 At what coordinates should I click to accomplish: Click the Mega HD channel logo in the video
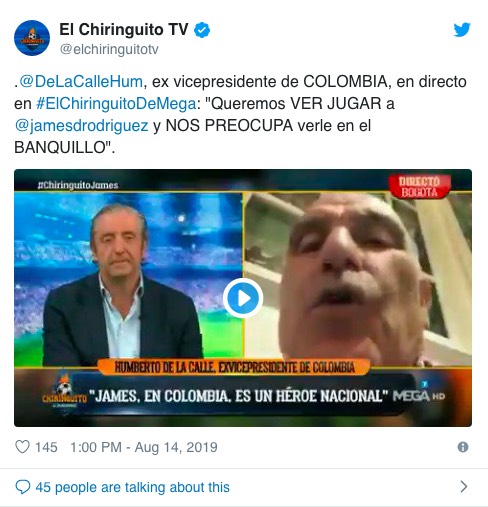pyautogui.click(x=419, y=396)
